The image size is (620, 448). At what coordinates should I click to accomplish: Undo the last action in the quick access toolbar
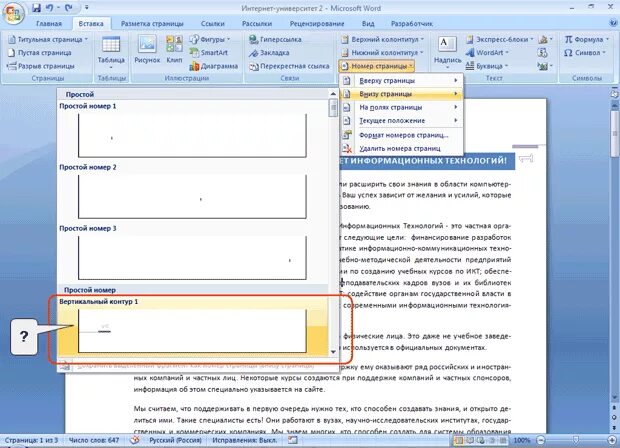tap(49, 8)
